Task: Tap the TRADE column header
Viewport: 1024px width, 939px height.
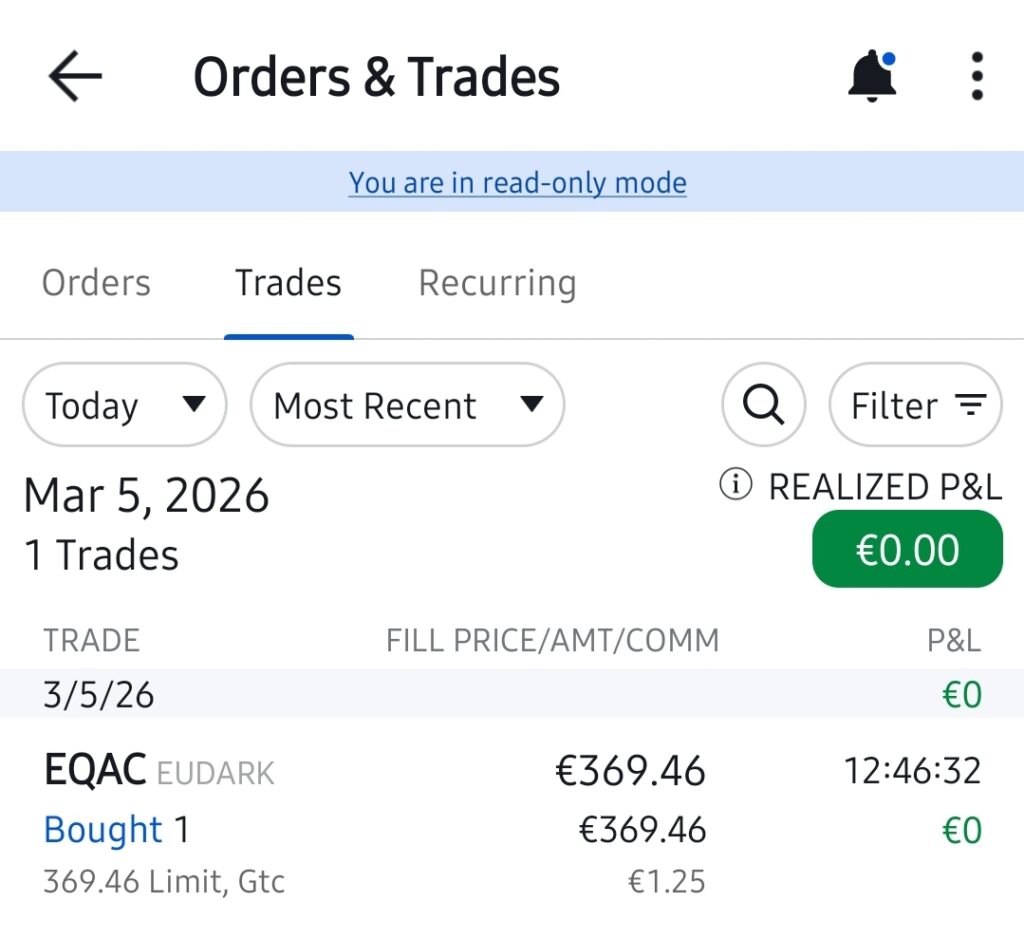Action: [x=91, y=640]
